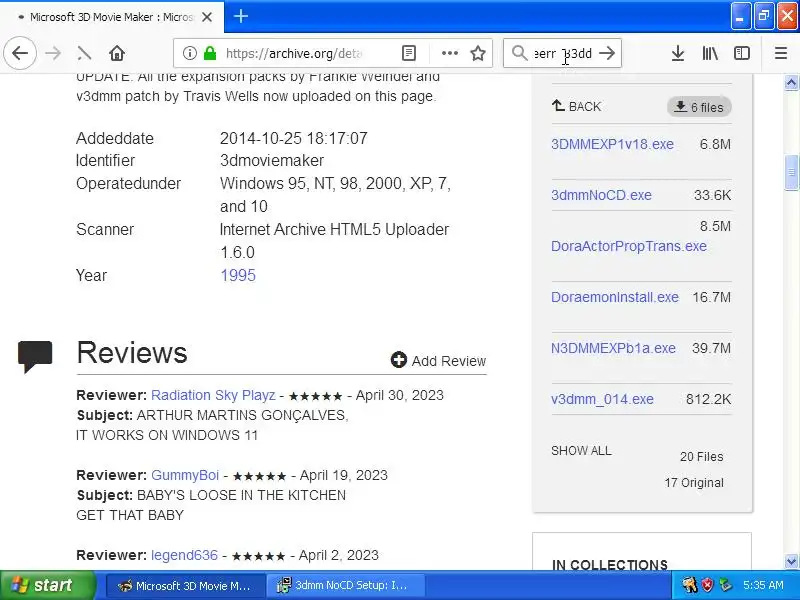The image size is (800, 600).
Task: Open the home page with the house icon
Action: [117, 53]
